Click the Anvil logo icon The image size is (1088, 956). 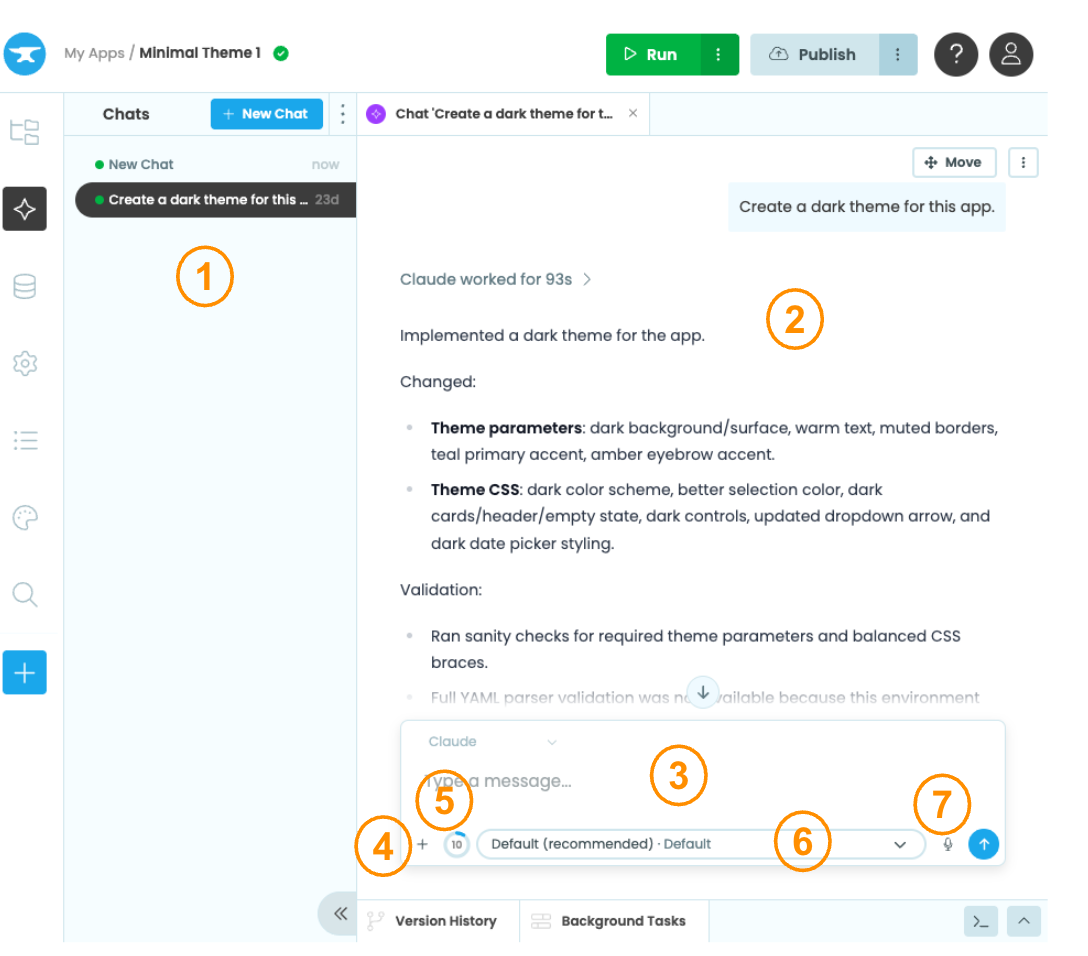click(x=25, y=53)
